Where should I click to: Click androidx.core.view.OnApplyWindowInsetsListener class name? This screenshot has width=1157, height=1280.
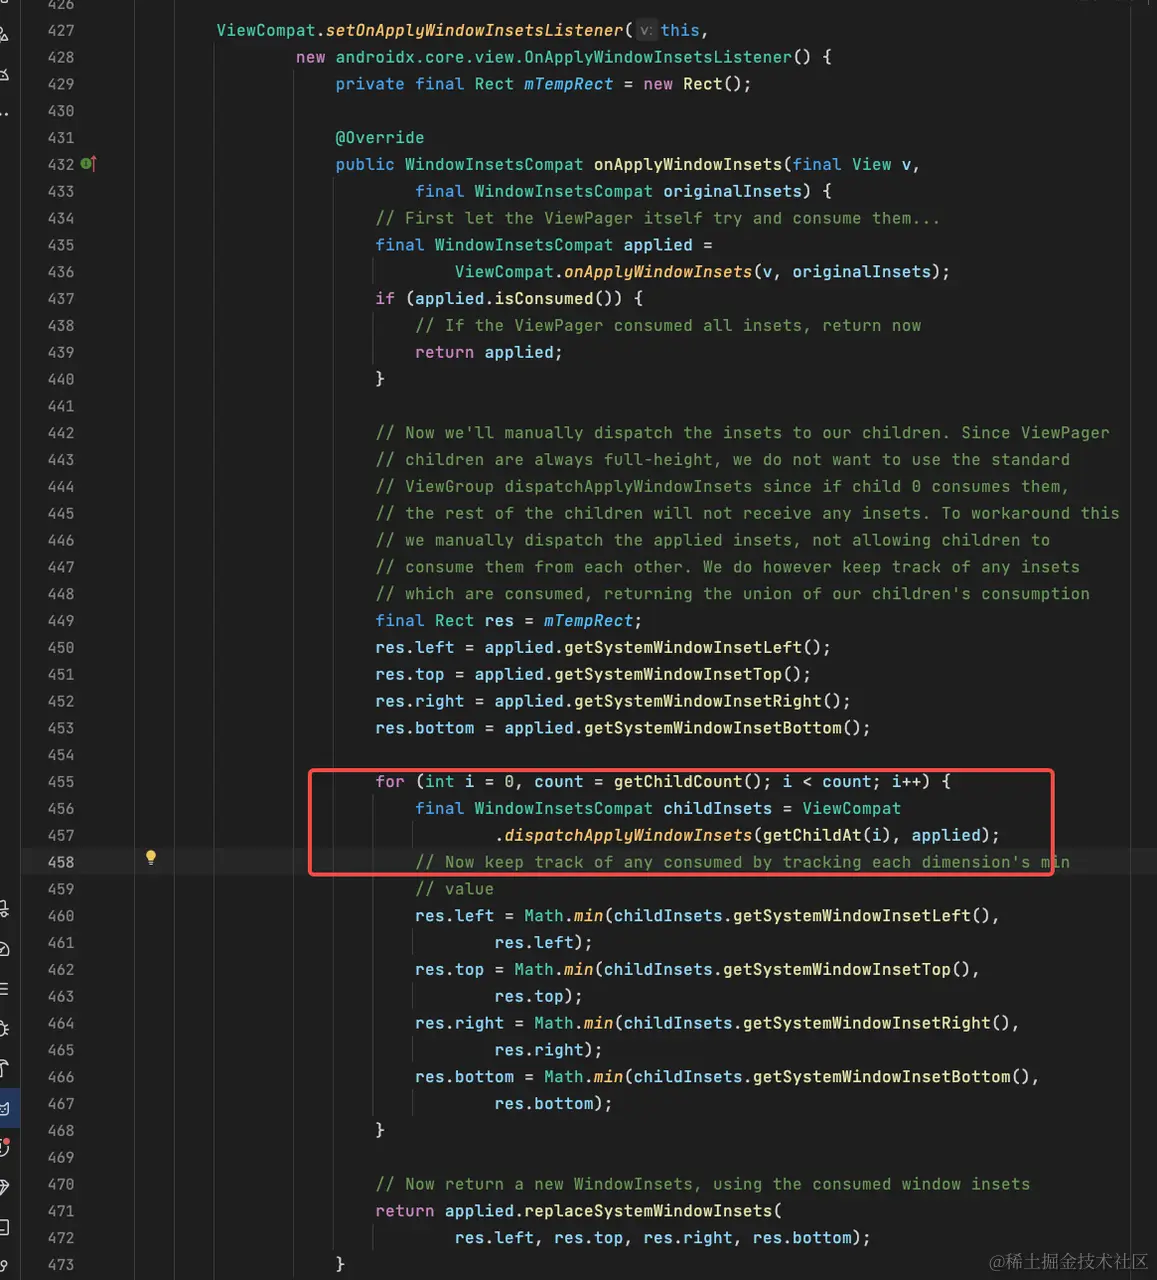[564, 57]
